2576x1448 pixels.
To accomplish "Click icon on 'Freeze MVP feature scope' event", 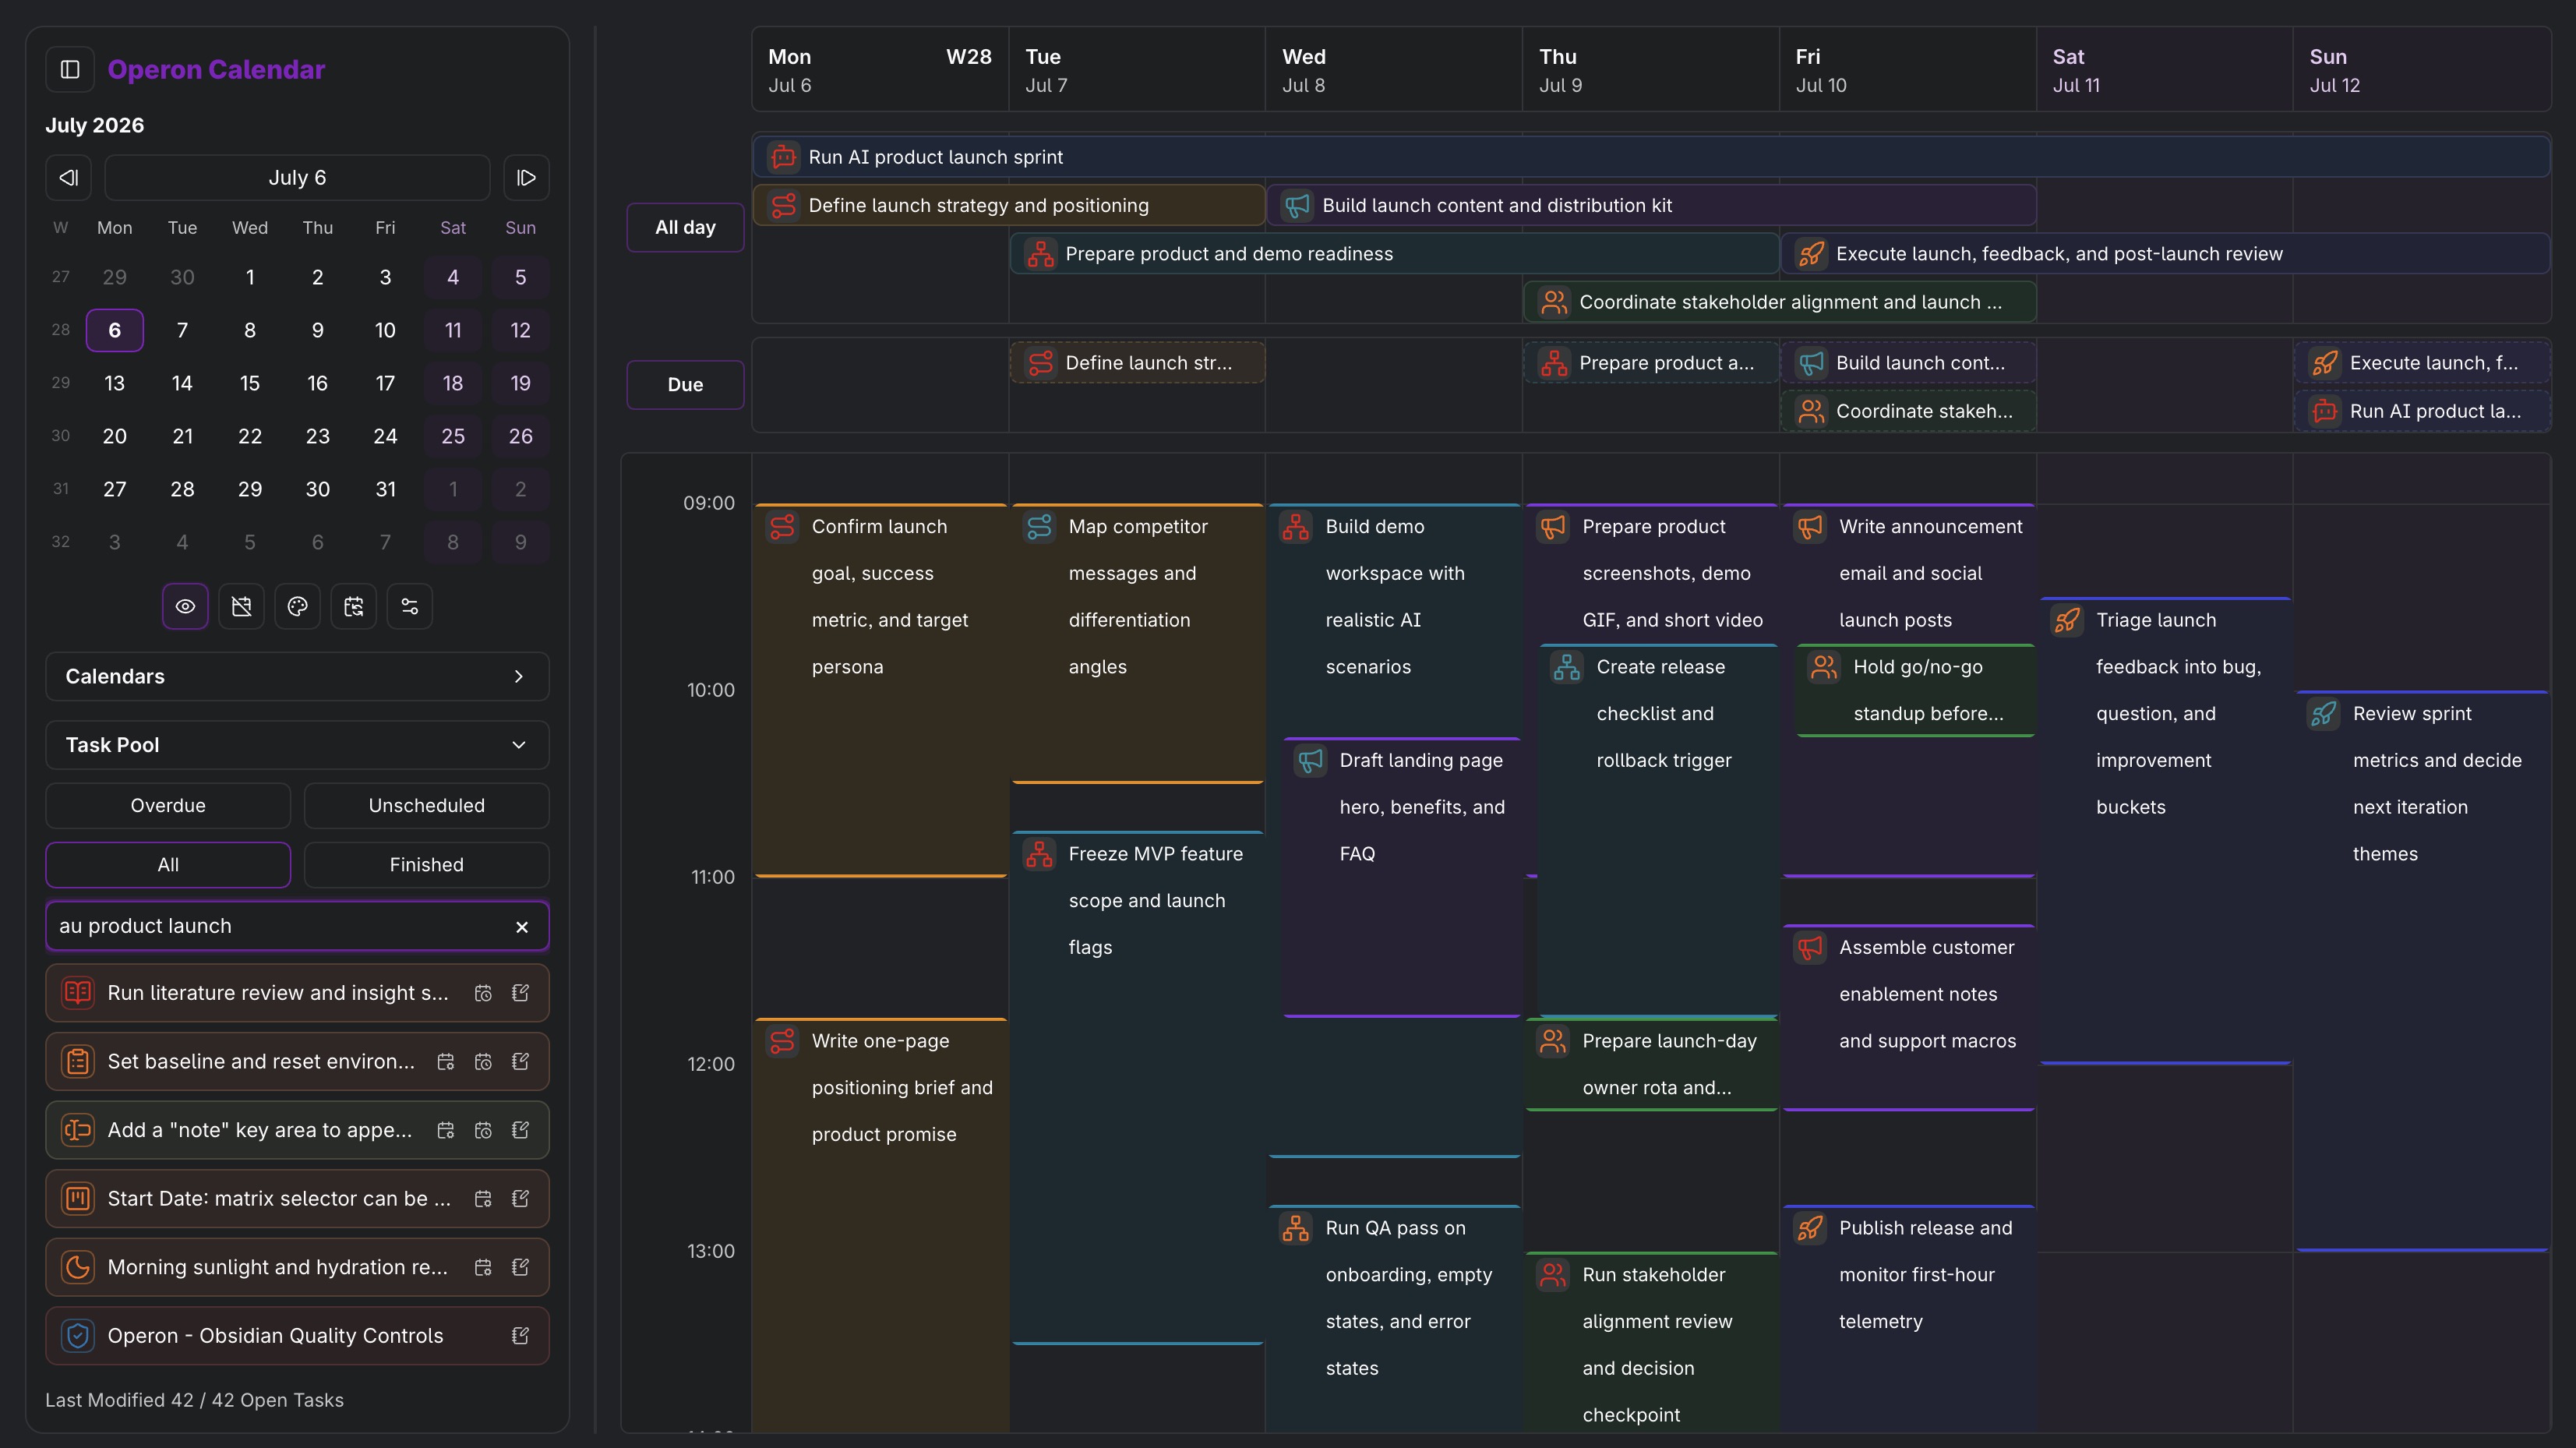I will (x=1039, y=854).
